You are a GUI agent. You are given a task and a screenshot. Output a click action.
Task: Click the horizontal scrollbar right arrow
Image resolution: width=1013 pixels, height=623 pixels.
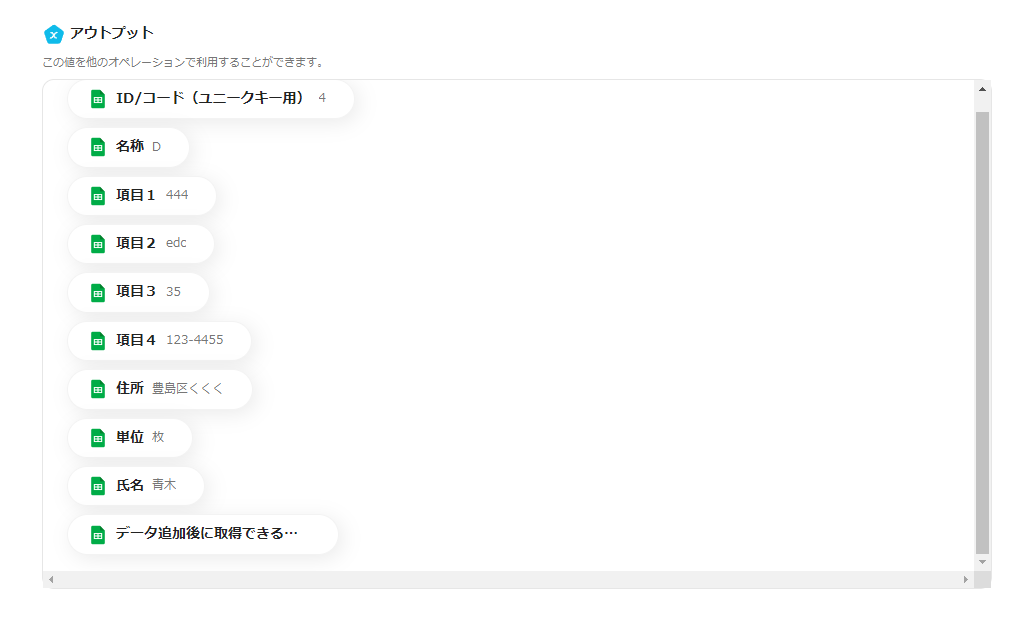[966, 579]
